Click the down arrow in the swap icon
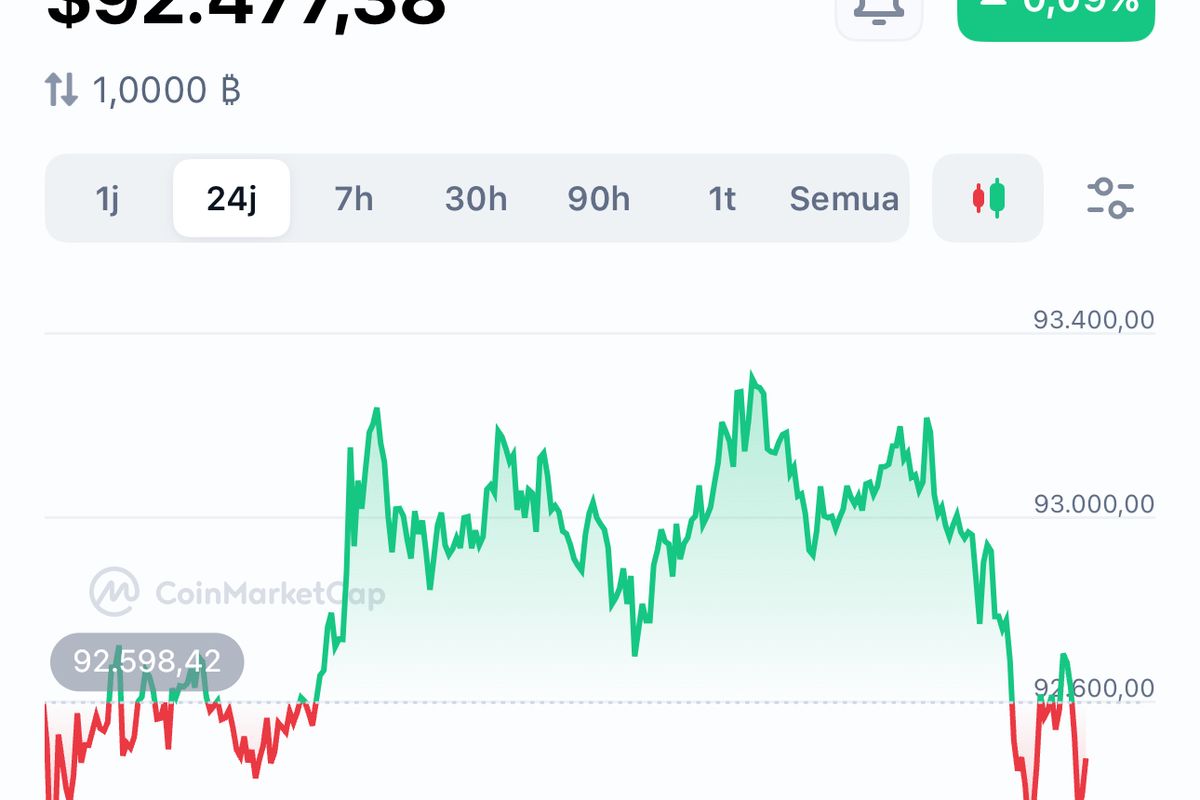The image size is (1200, 800). click(x=68, y=89)
